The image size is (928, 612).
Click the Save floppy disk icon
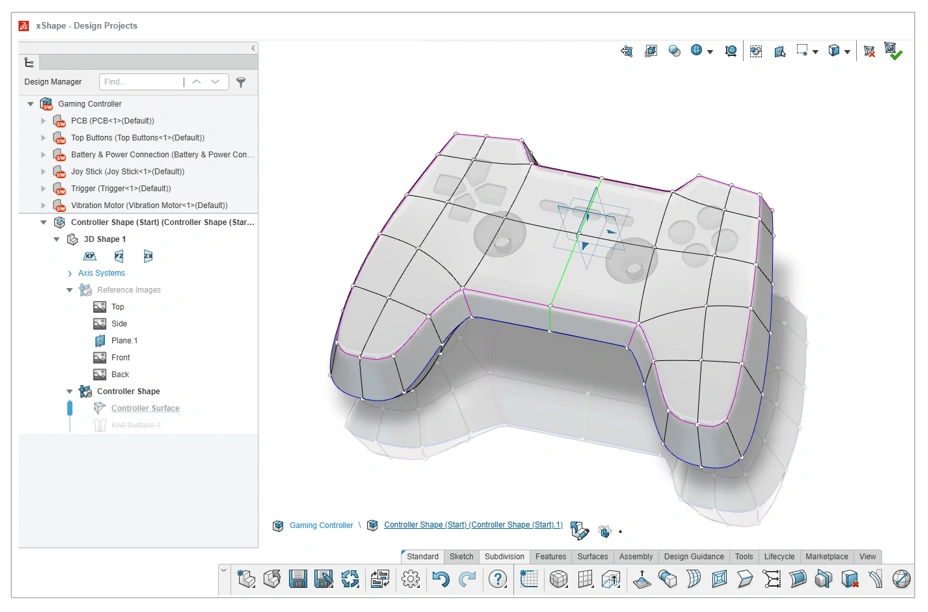pyautogui.click(x=298, y=578)
